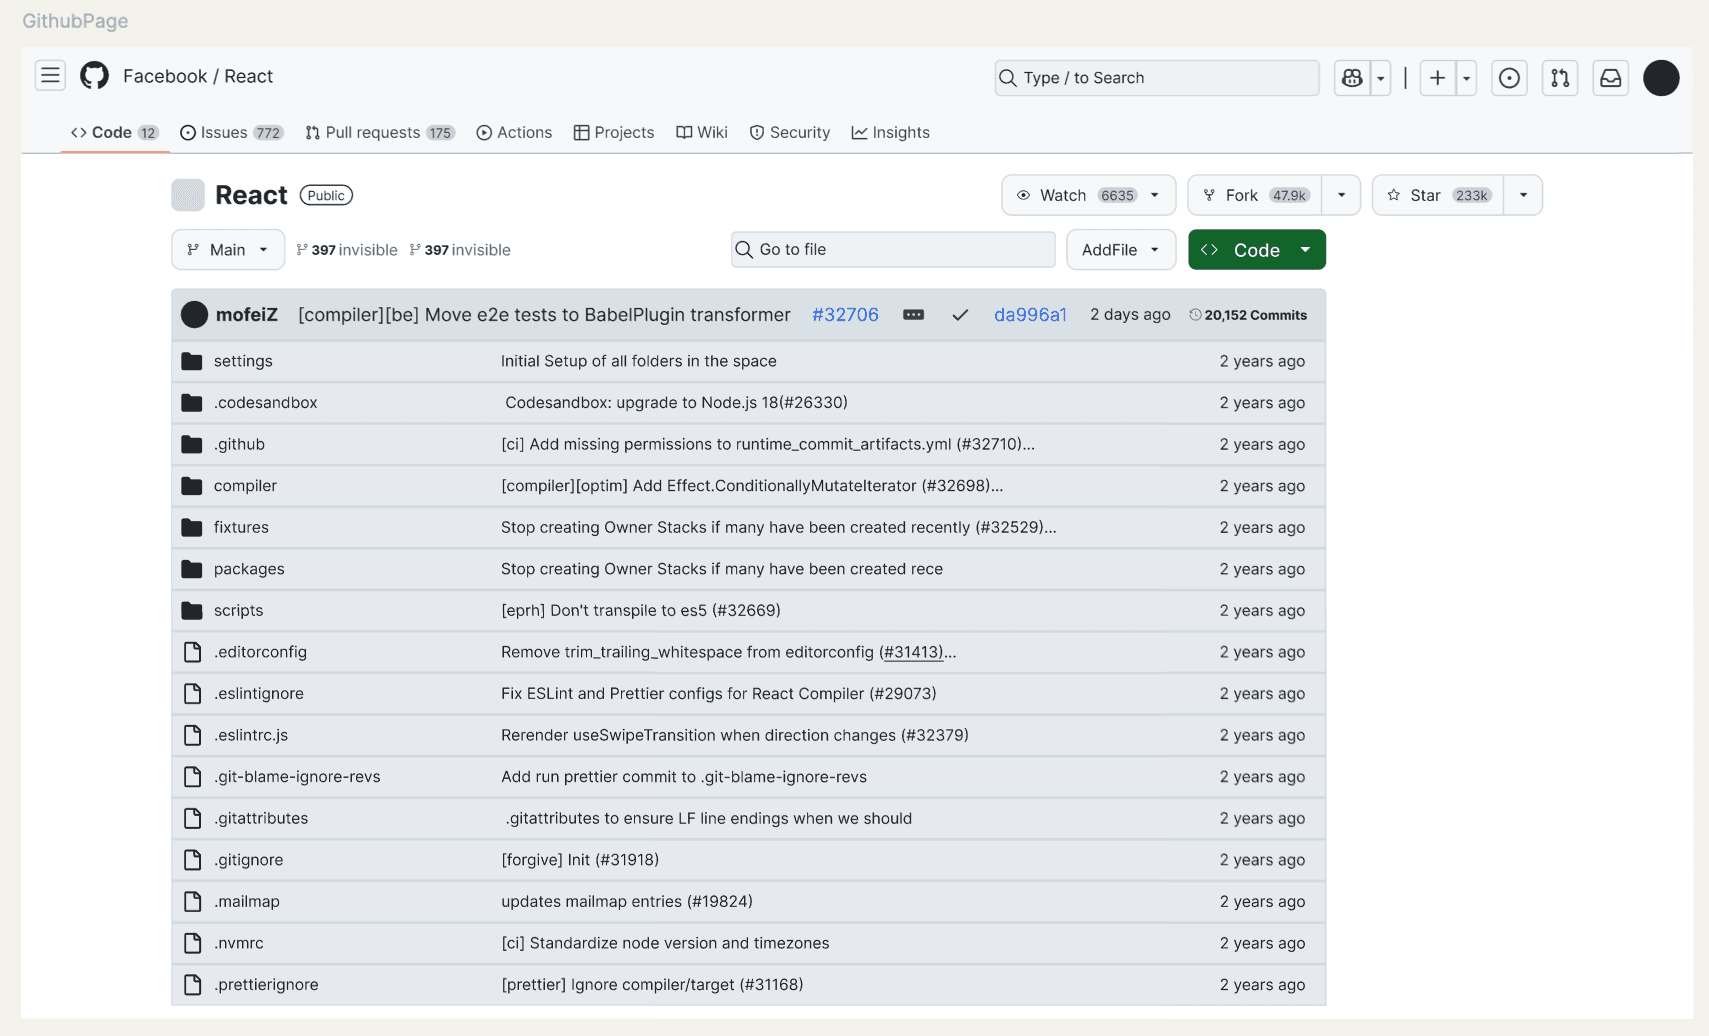Click the file icon for .prettierignore
1709x1036 pixels.
(x=192, y=985)
